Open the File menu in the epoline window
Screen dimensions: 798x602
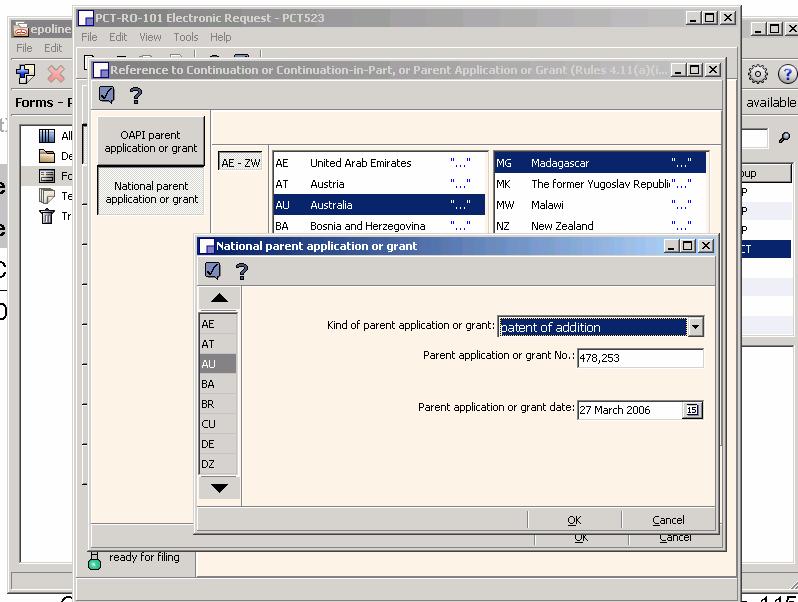click(x=24, y=48)
